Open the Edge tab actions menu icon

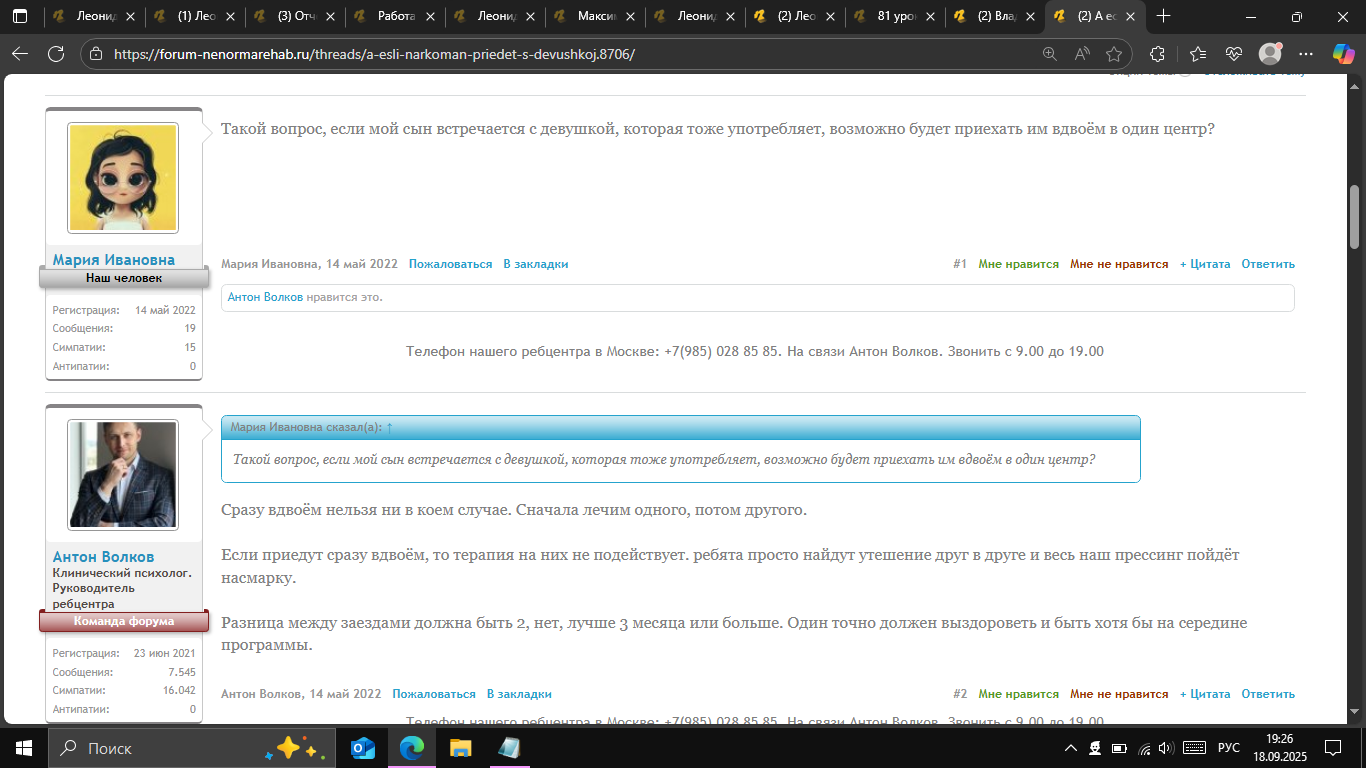click(x=20, y=17)
